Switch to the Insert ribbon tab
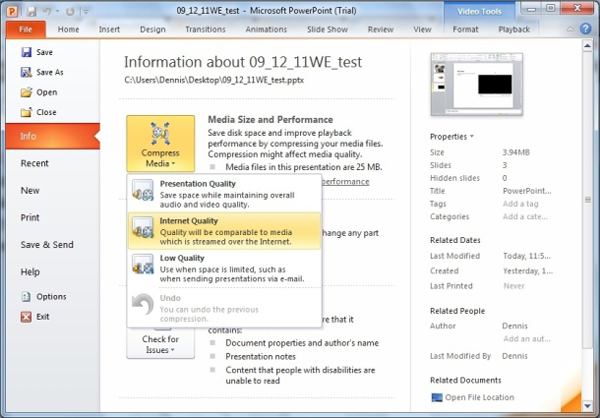 point(109,29)
